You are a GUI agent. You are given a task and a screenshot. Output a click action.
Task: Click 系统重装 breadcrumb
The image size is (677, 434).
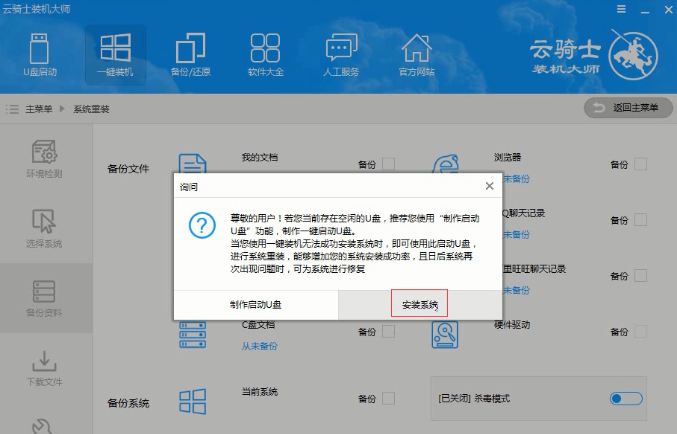91,109
